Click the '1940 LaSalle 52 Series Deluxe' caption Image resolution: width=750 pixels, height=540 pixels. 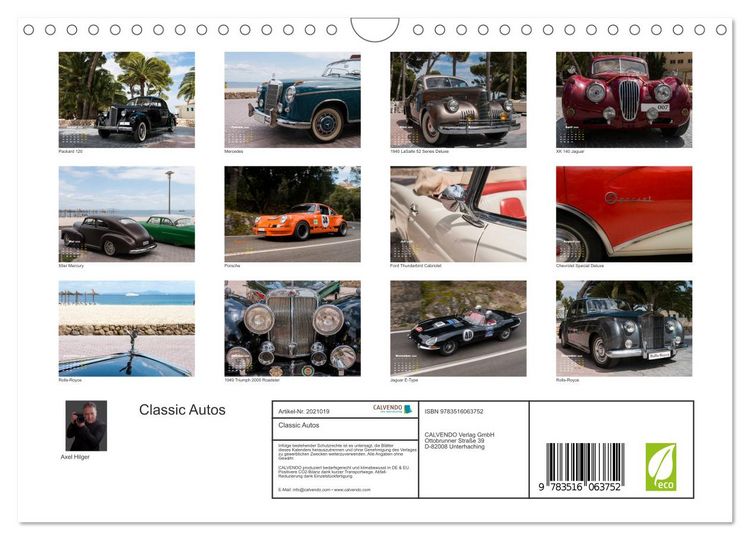[419, 151]
